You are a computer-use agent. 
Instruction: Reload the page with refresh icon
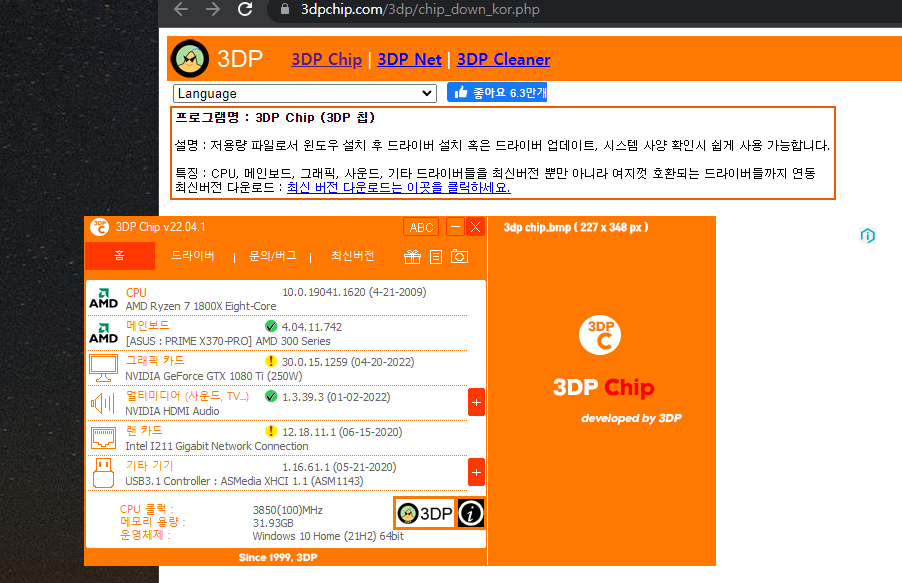click(245, 9)
